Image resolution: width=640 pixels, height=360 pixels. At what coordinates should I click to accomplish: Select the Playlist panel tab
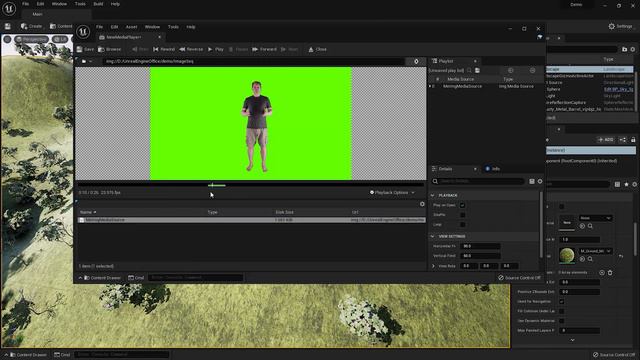point(446,61)
